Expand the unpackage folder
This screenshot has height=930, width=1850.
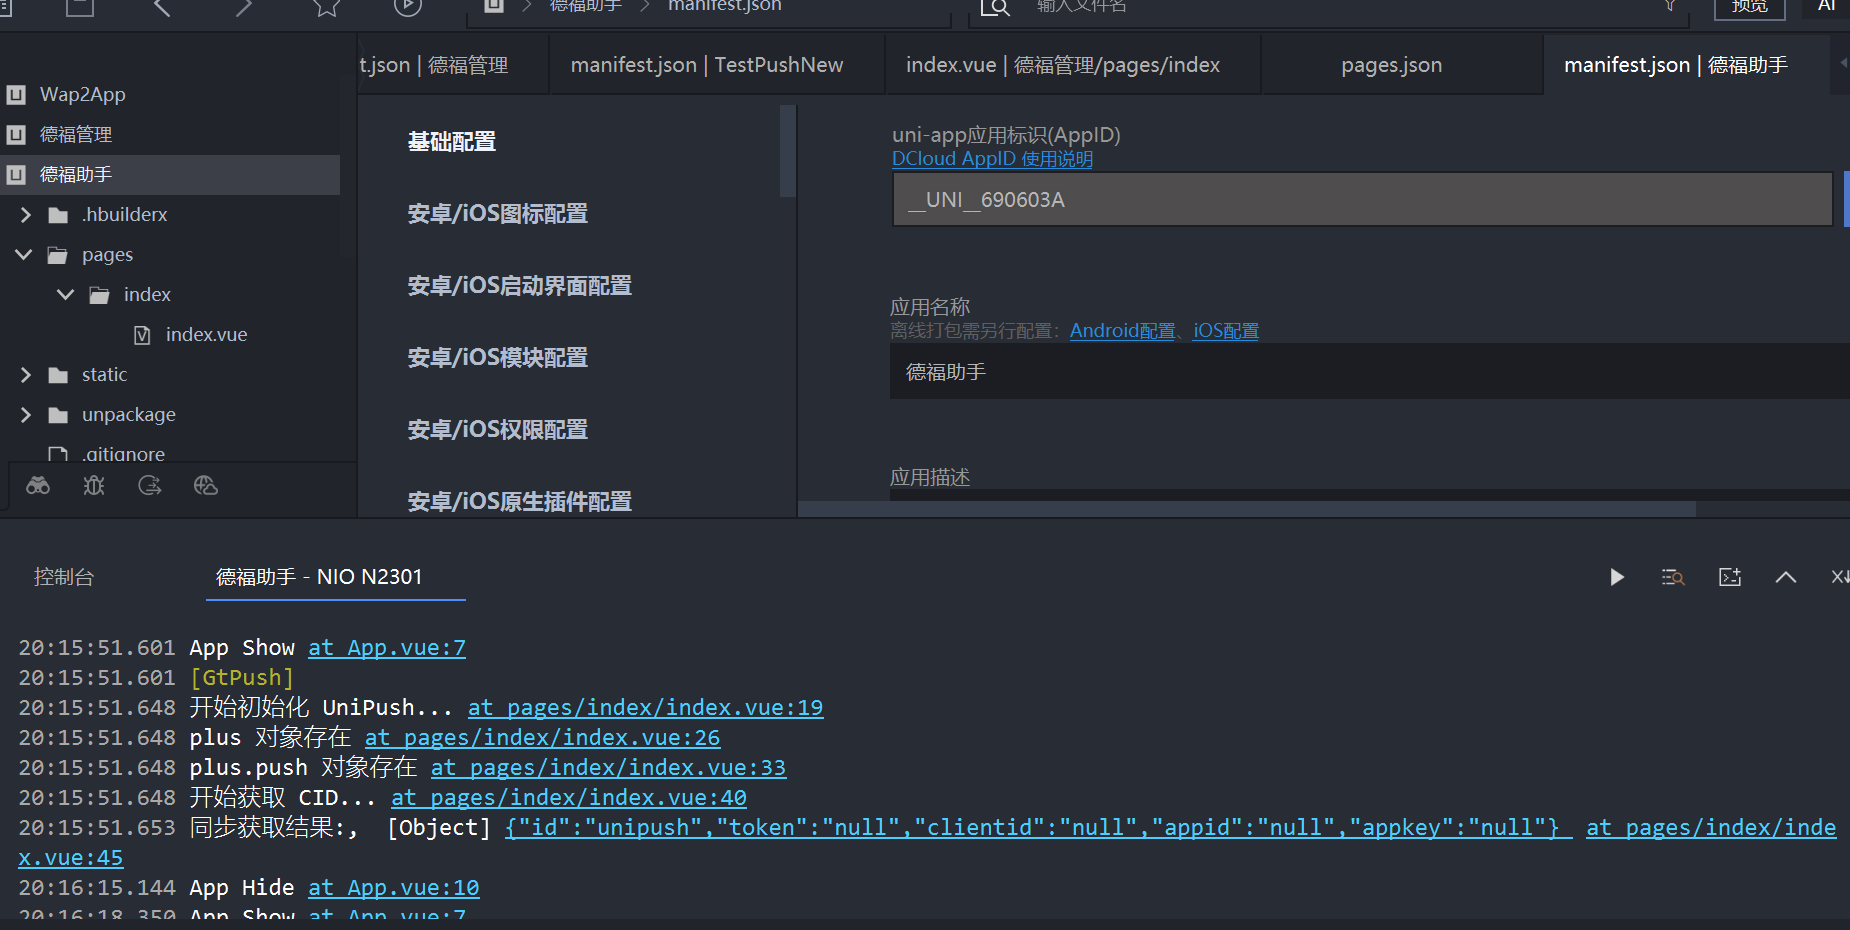26,415
